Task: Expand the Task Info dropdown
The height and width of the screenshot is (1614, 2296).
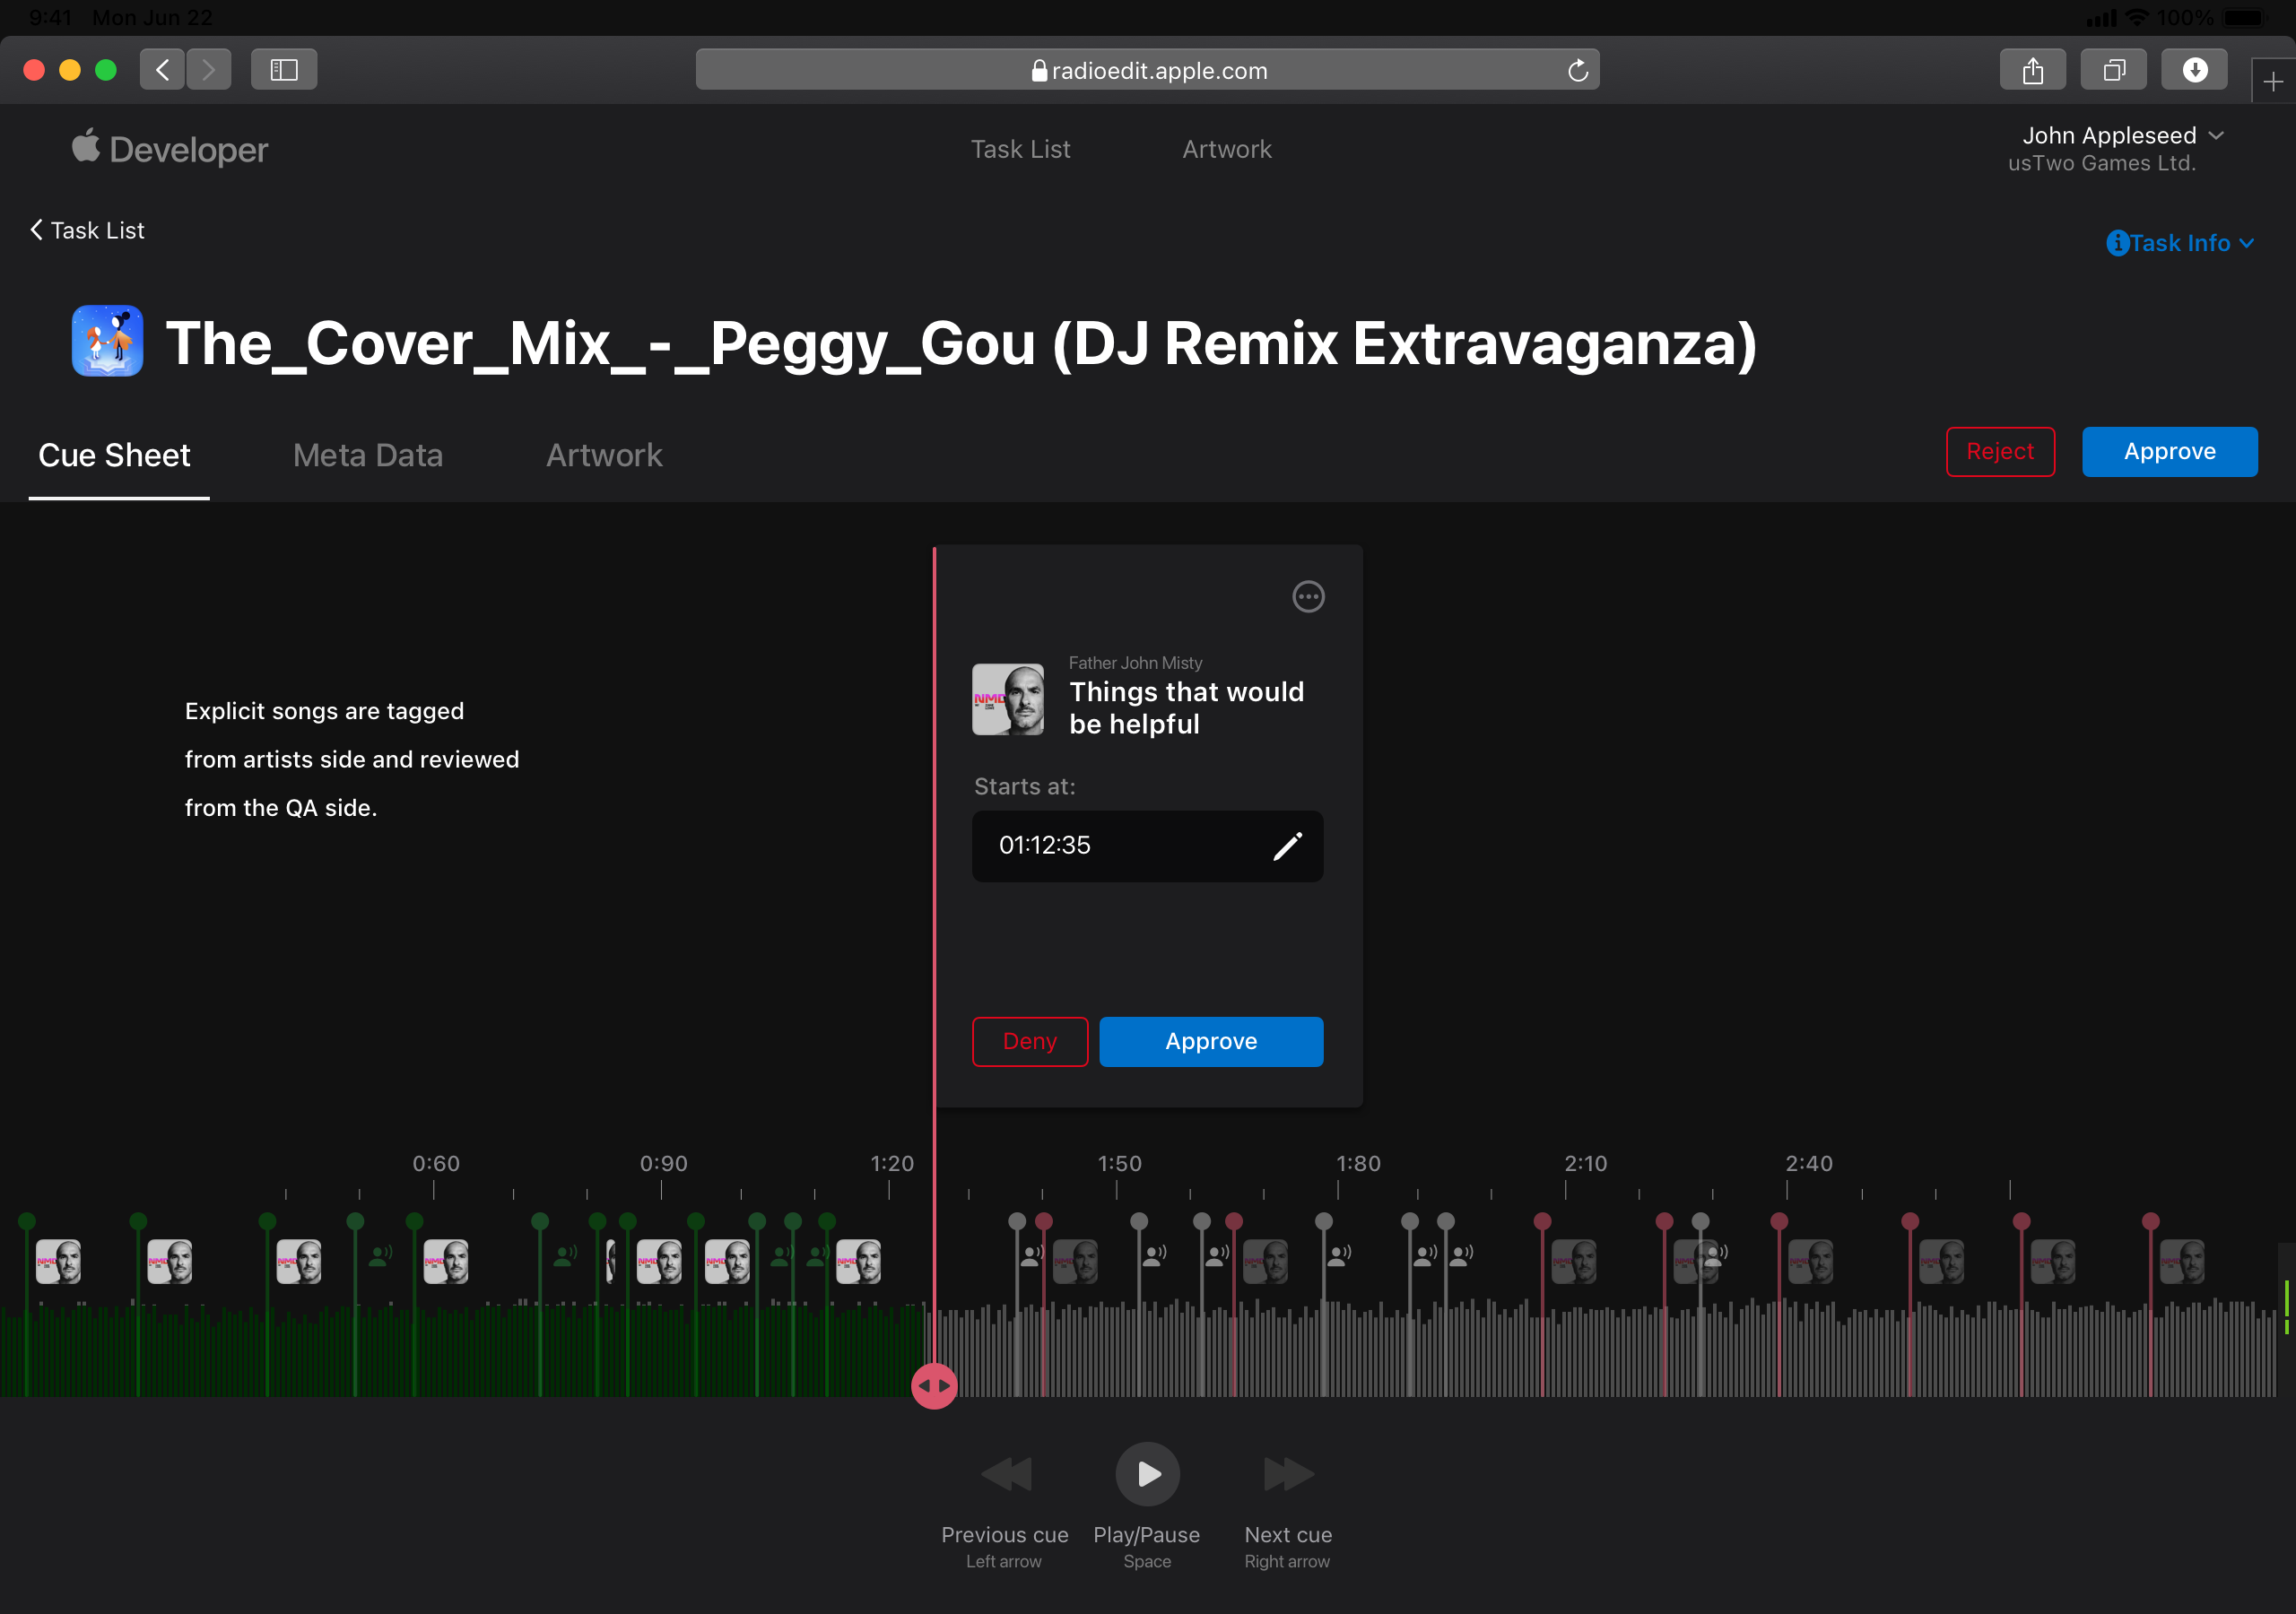Action: click(2180, 243)
